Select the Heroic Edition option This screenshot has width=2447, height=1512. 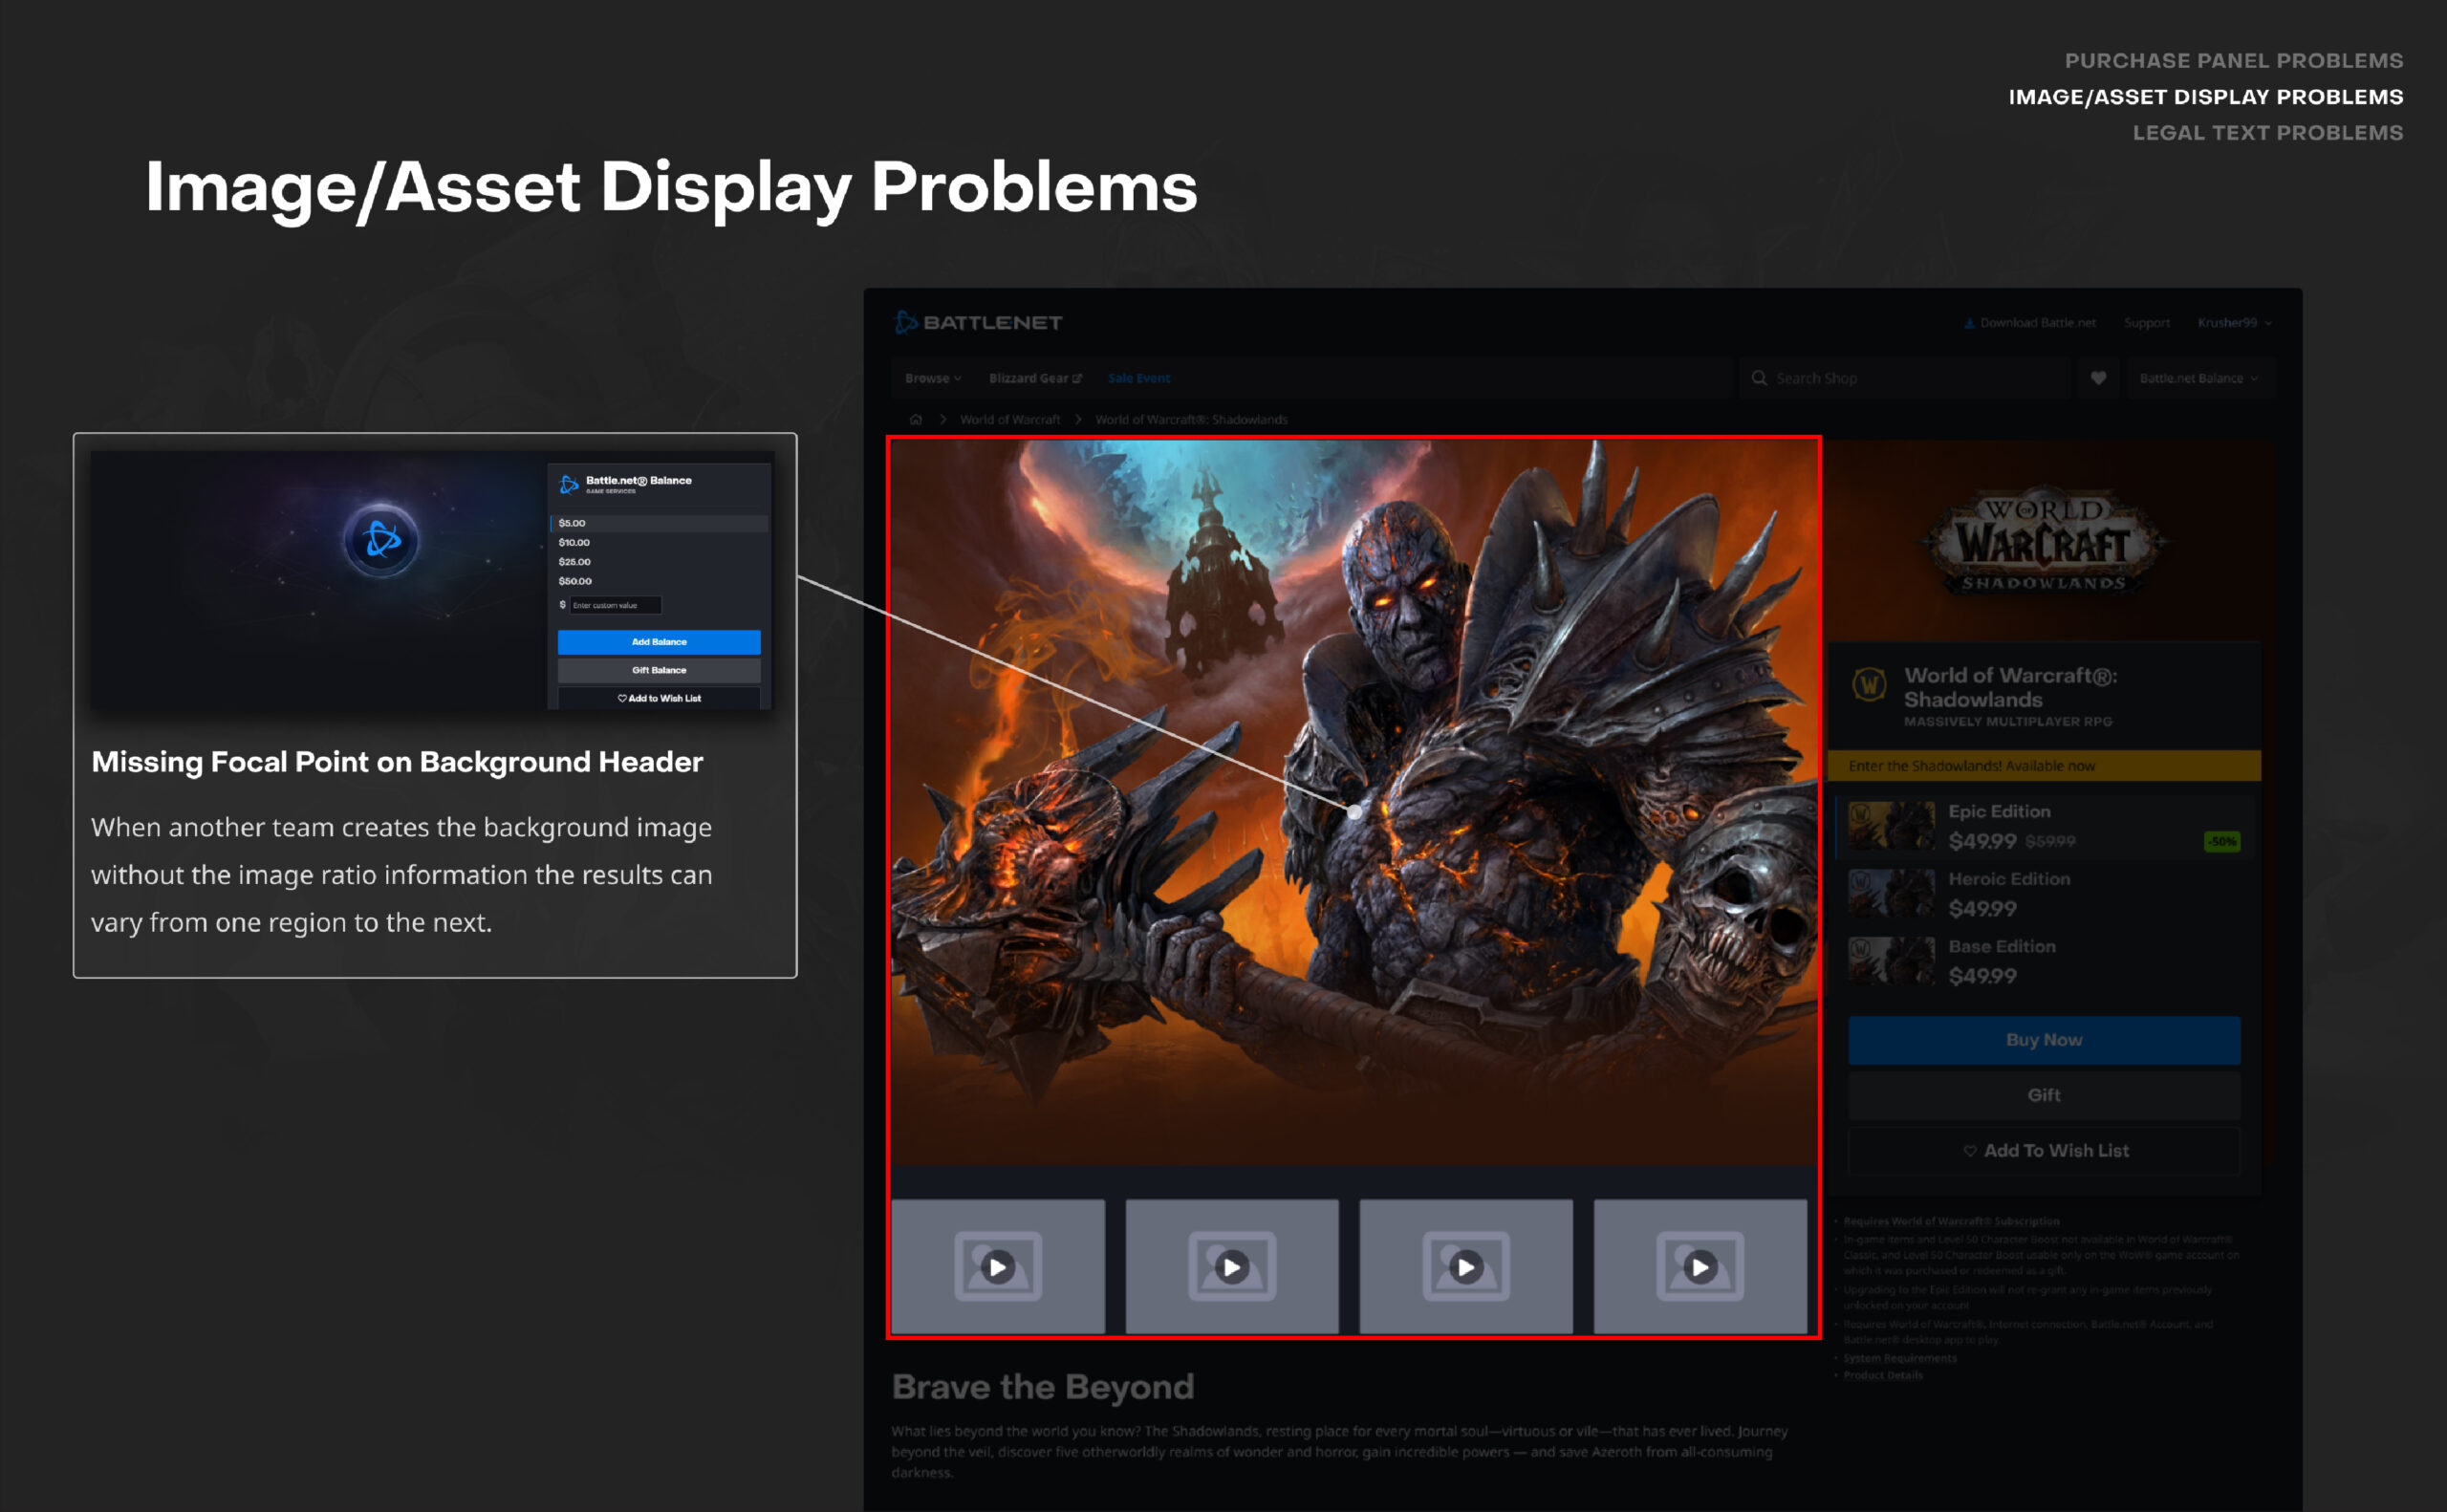(2044, 894)
